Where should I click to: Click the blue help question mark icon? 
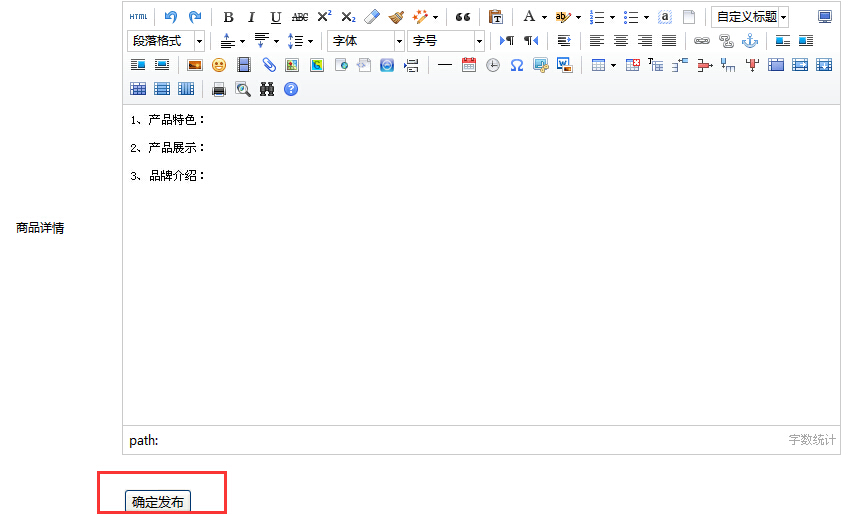(x=291, y=89)
